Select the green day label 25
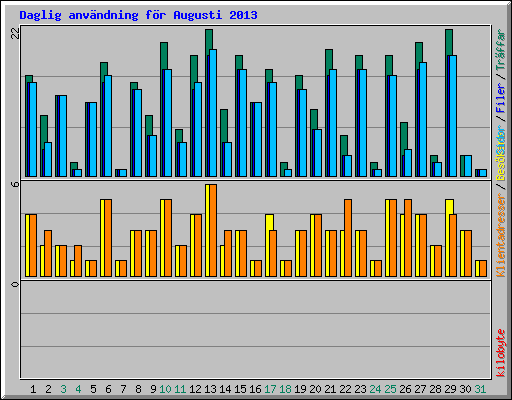 pyautogui.click(x=390, y=389)
